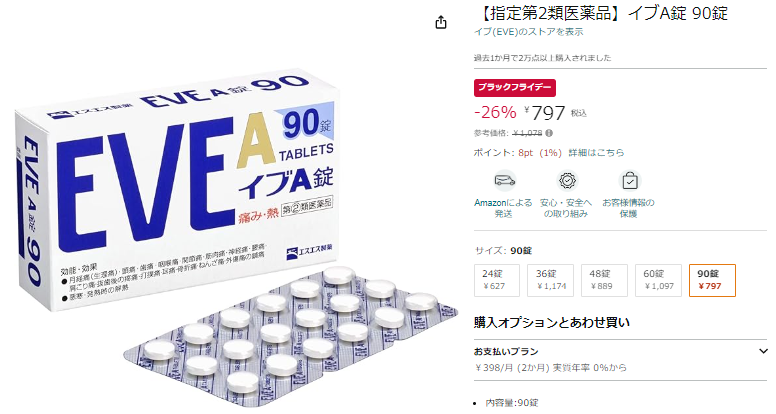Image resolution: width=776 pixels, height=414 pixels.
Task: Choose the 60錠 size at ¥1,097
Action: pos(659,280)
